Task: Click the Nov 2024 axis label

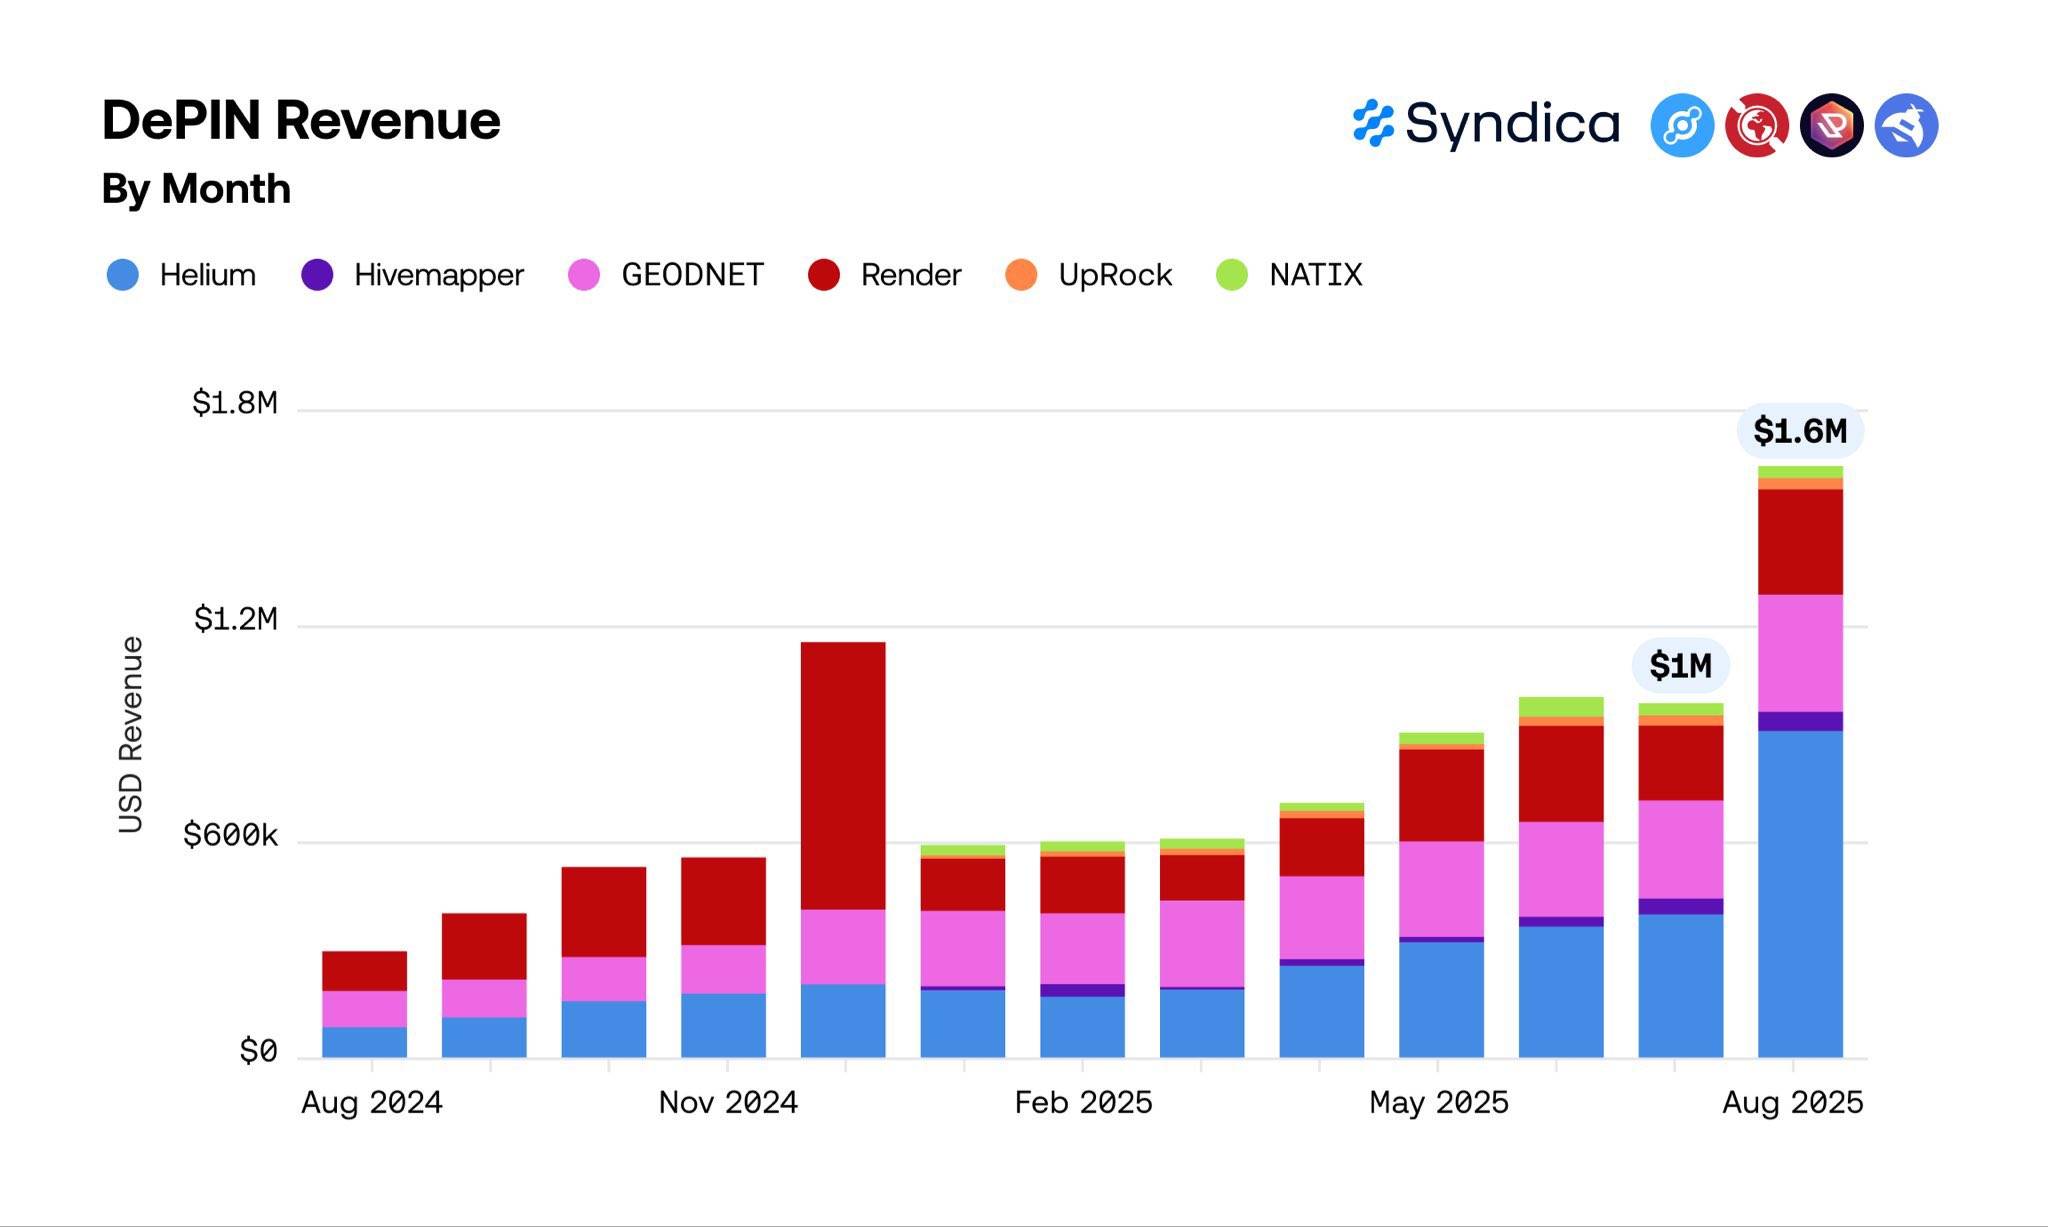Action: tap(728, 1102)
